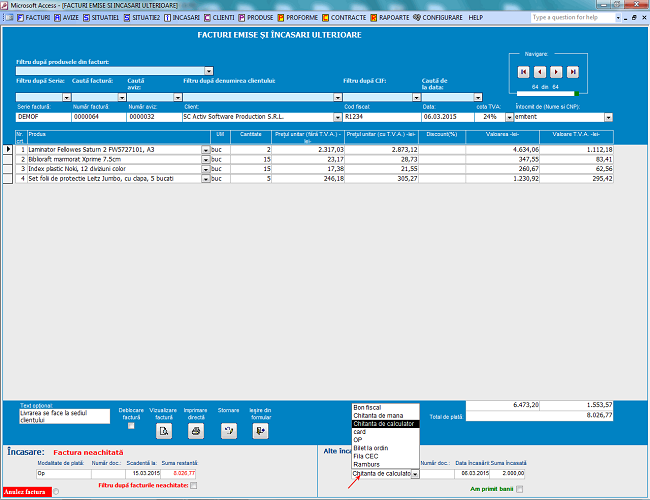Open the cota TVA dropdown

coord(509,117)
